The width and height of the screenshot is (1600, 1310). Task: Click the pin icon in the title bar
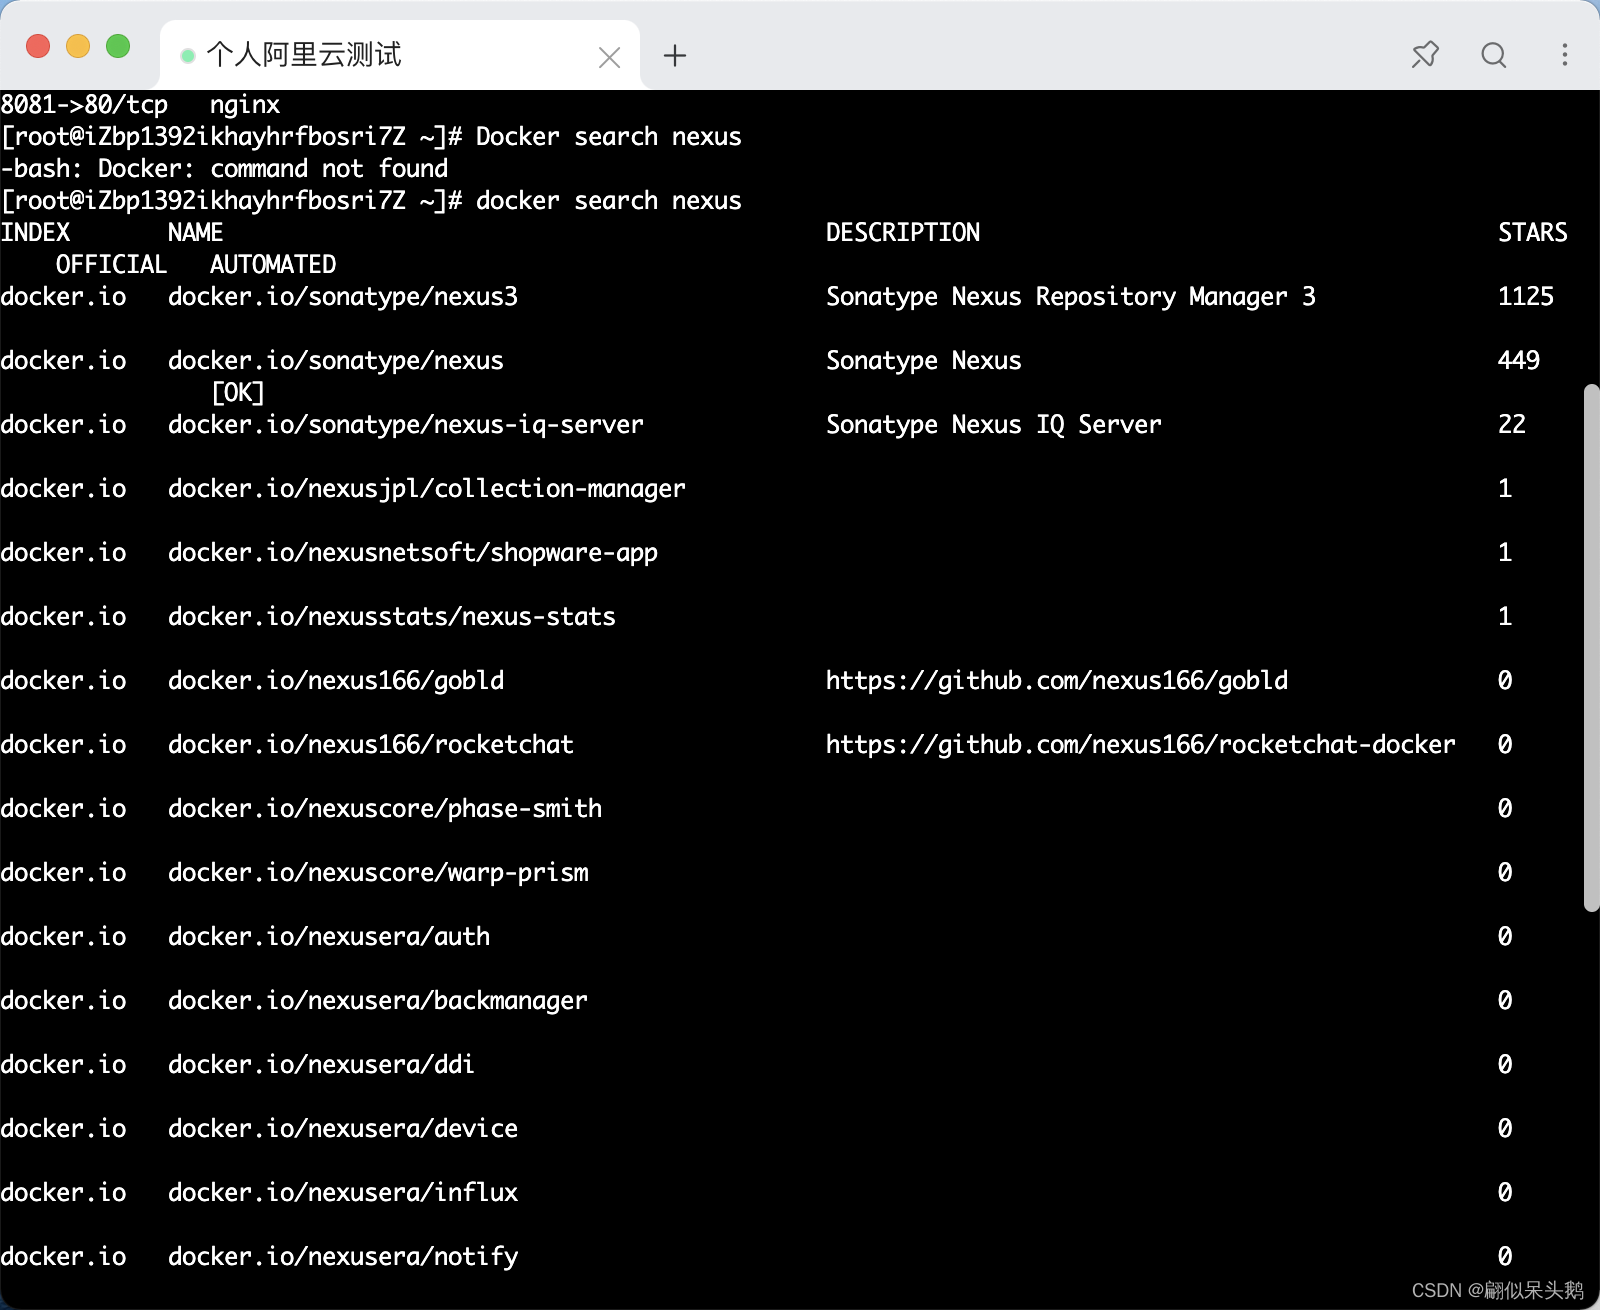1425,55
